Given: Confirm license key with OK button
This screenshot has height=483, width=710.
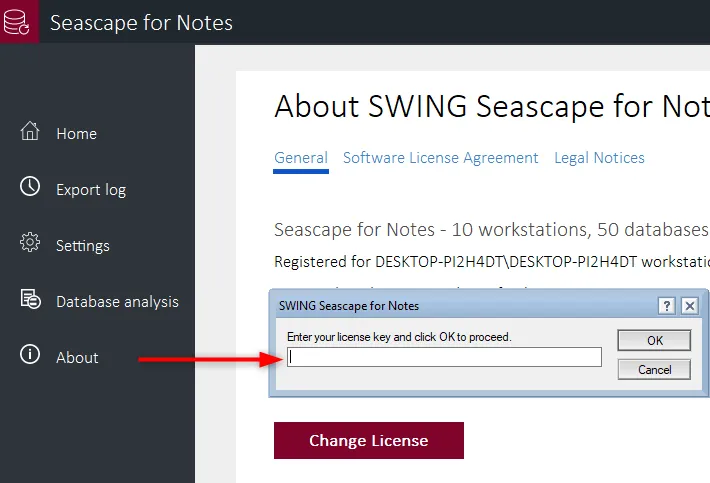Looking at the screenshot, I should 654,340.
